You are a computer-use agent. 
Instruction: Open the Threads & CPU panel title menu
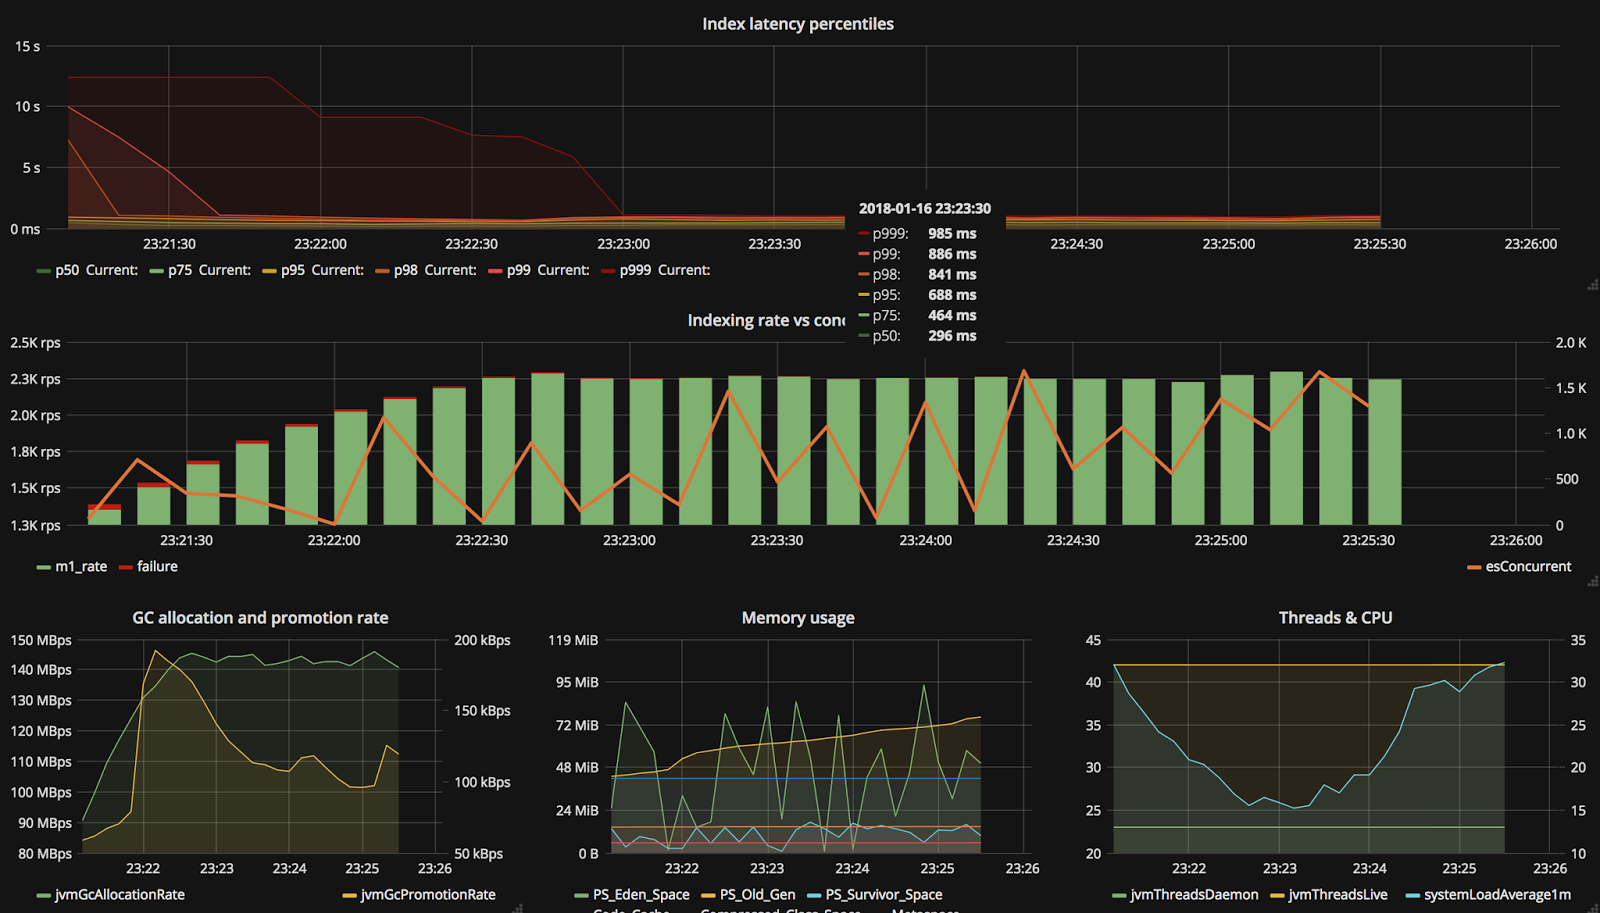[x=1335, y=618]
